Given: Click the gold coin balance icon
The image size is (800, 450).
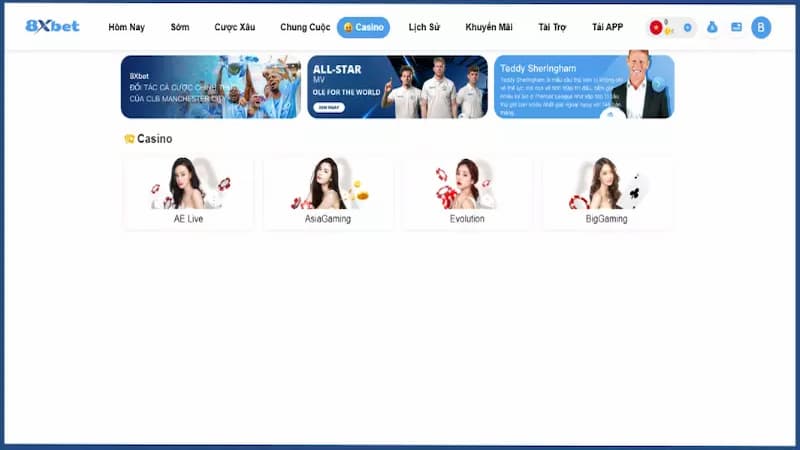Looking at the screenshot, I should coord(668,31).
